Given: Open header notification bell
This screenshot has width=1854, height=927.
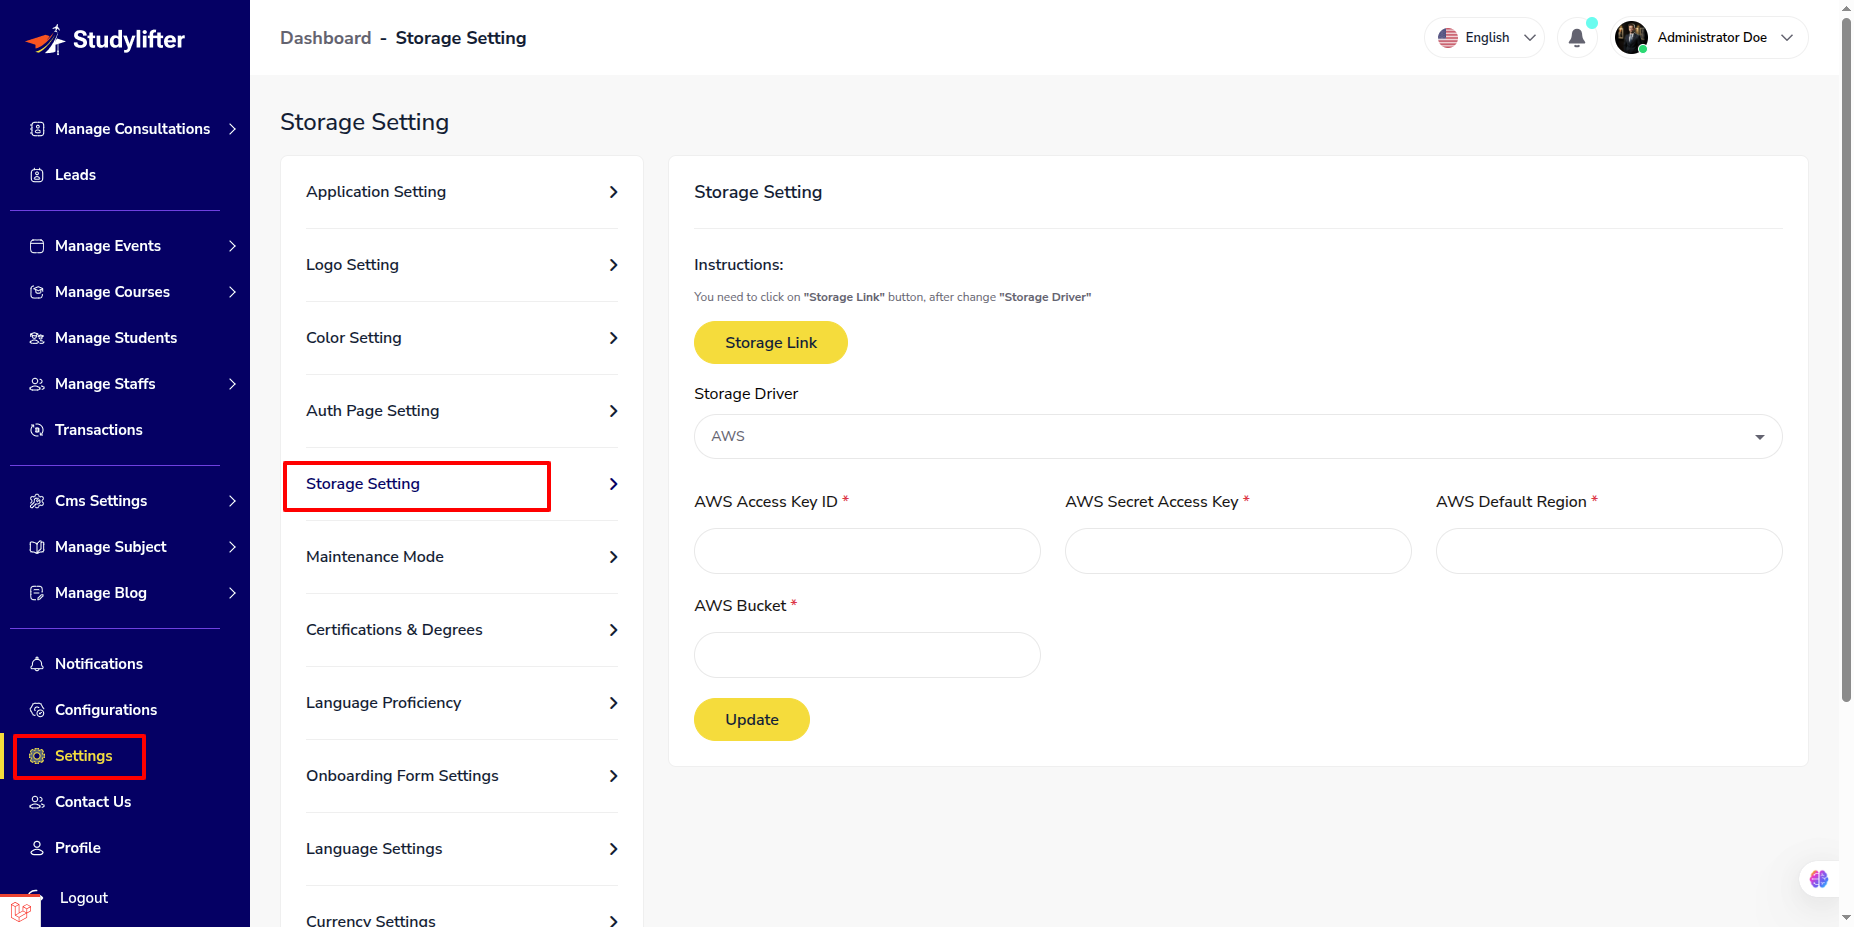Looking at the screenshot, I should pyautogui.click(x=1577, y=38).
